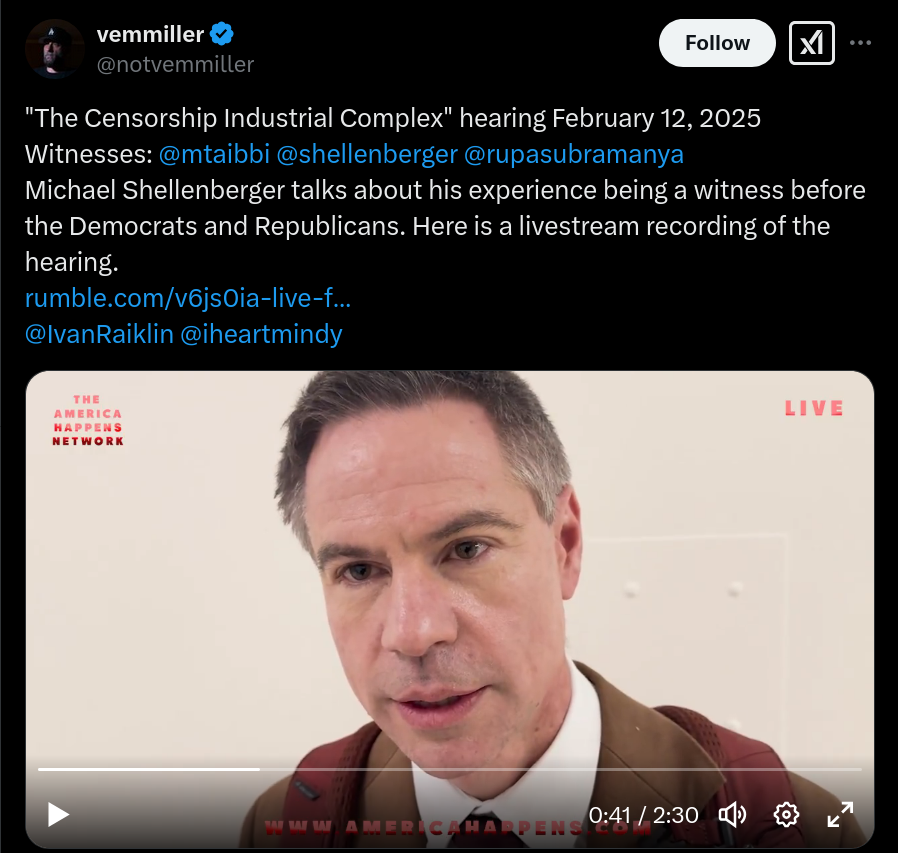
Task: Follow vemmiller account
Action: pyautogui.click(x=717, y=43)
